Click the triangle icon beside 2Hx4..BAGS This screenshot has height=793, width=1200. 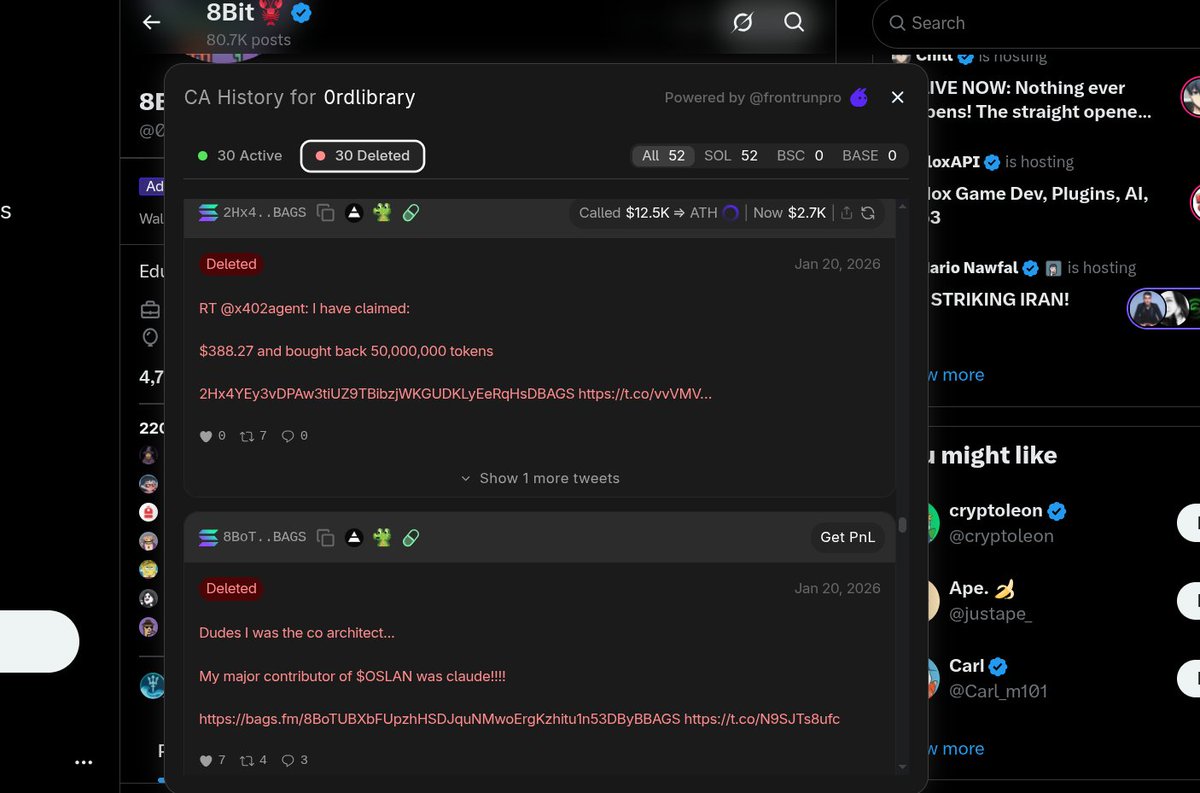tap(353, 212)
